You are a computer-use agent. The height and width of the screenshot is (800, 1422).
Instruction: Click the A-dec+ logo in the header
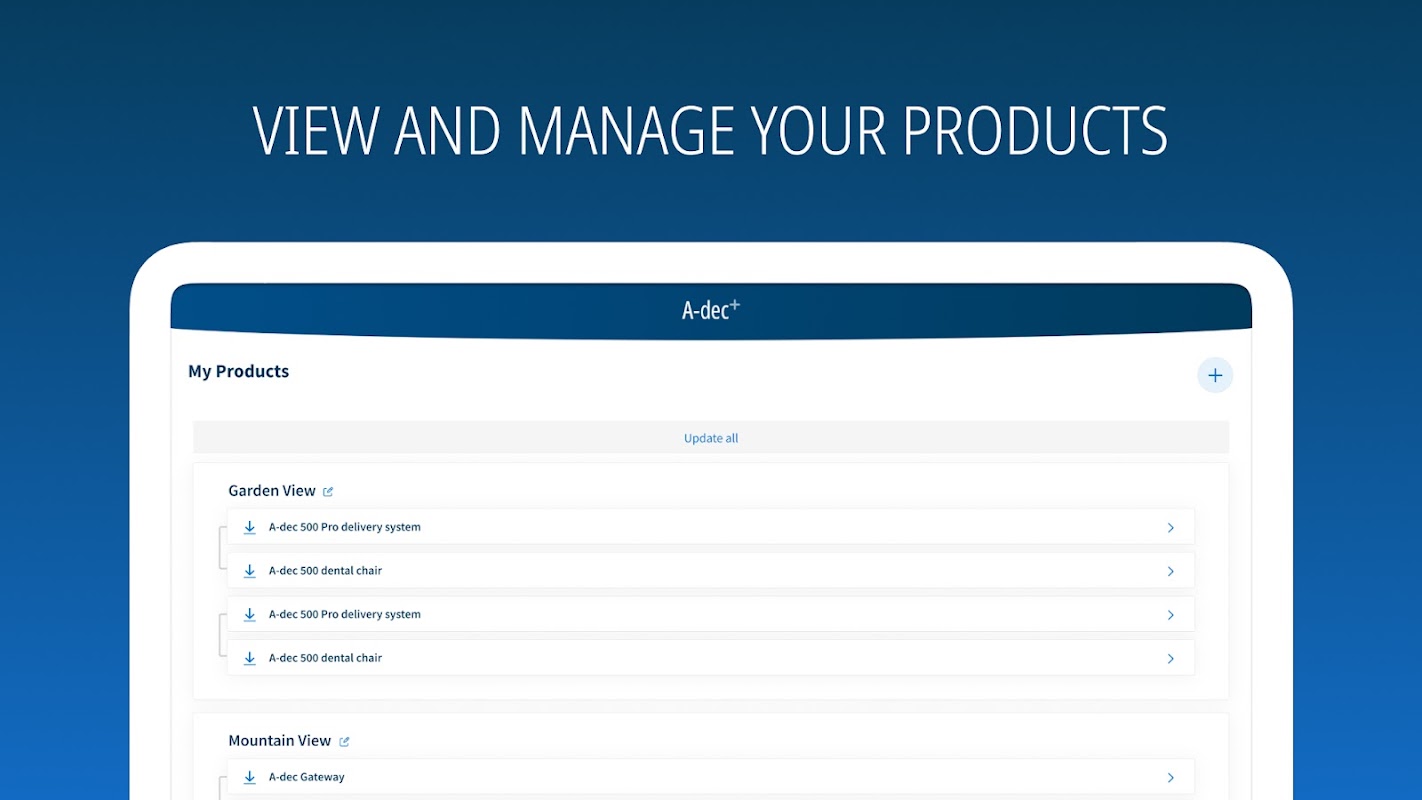click(x=711, y=310)
